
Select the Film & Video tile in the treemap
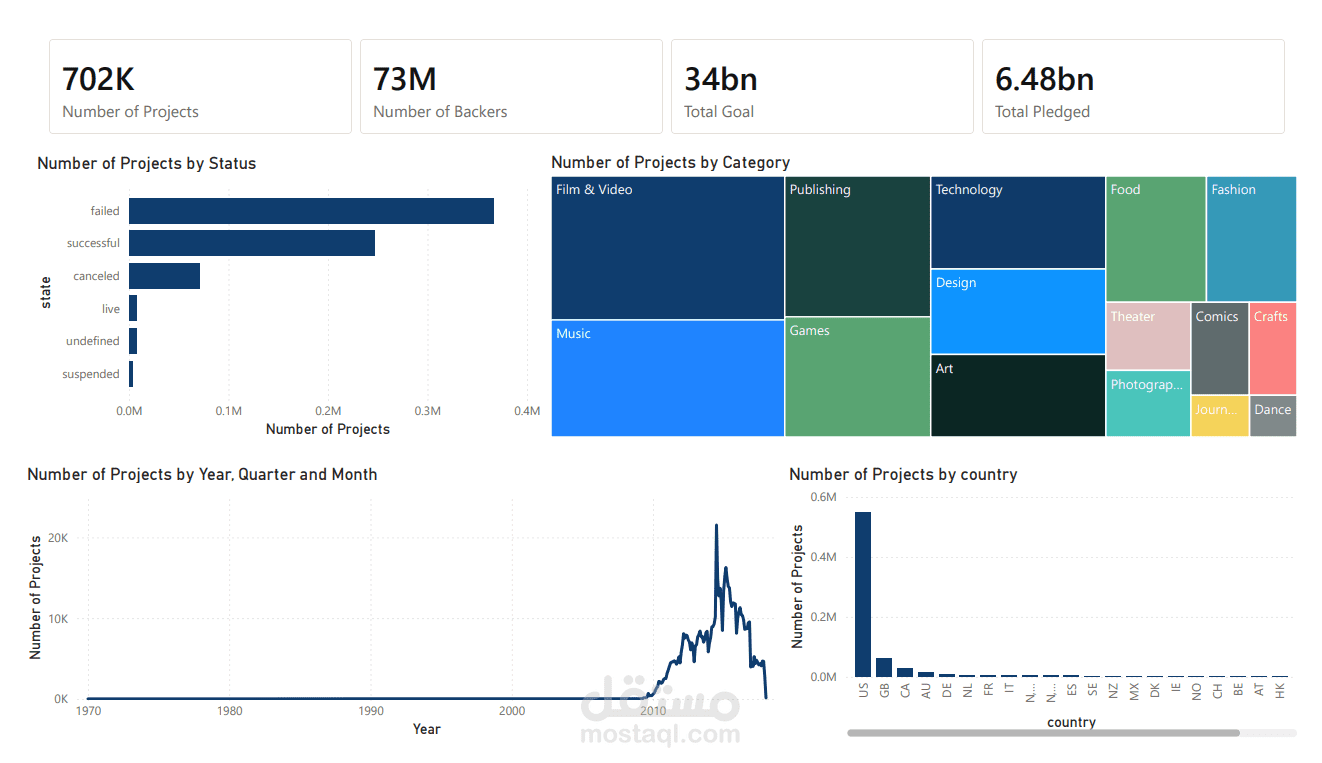[665, 245]
